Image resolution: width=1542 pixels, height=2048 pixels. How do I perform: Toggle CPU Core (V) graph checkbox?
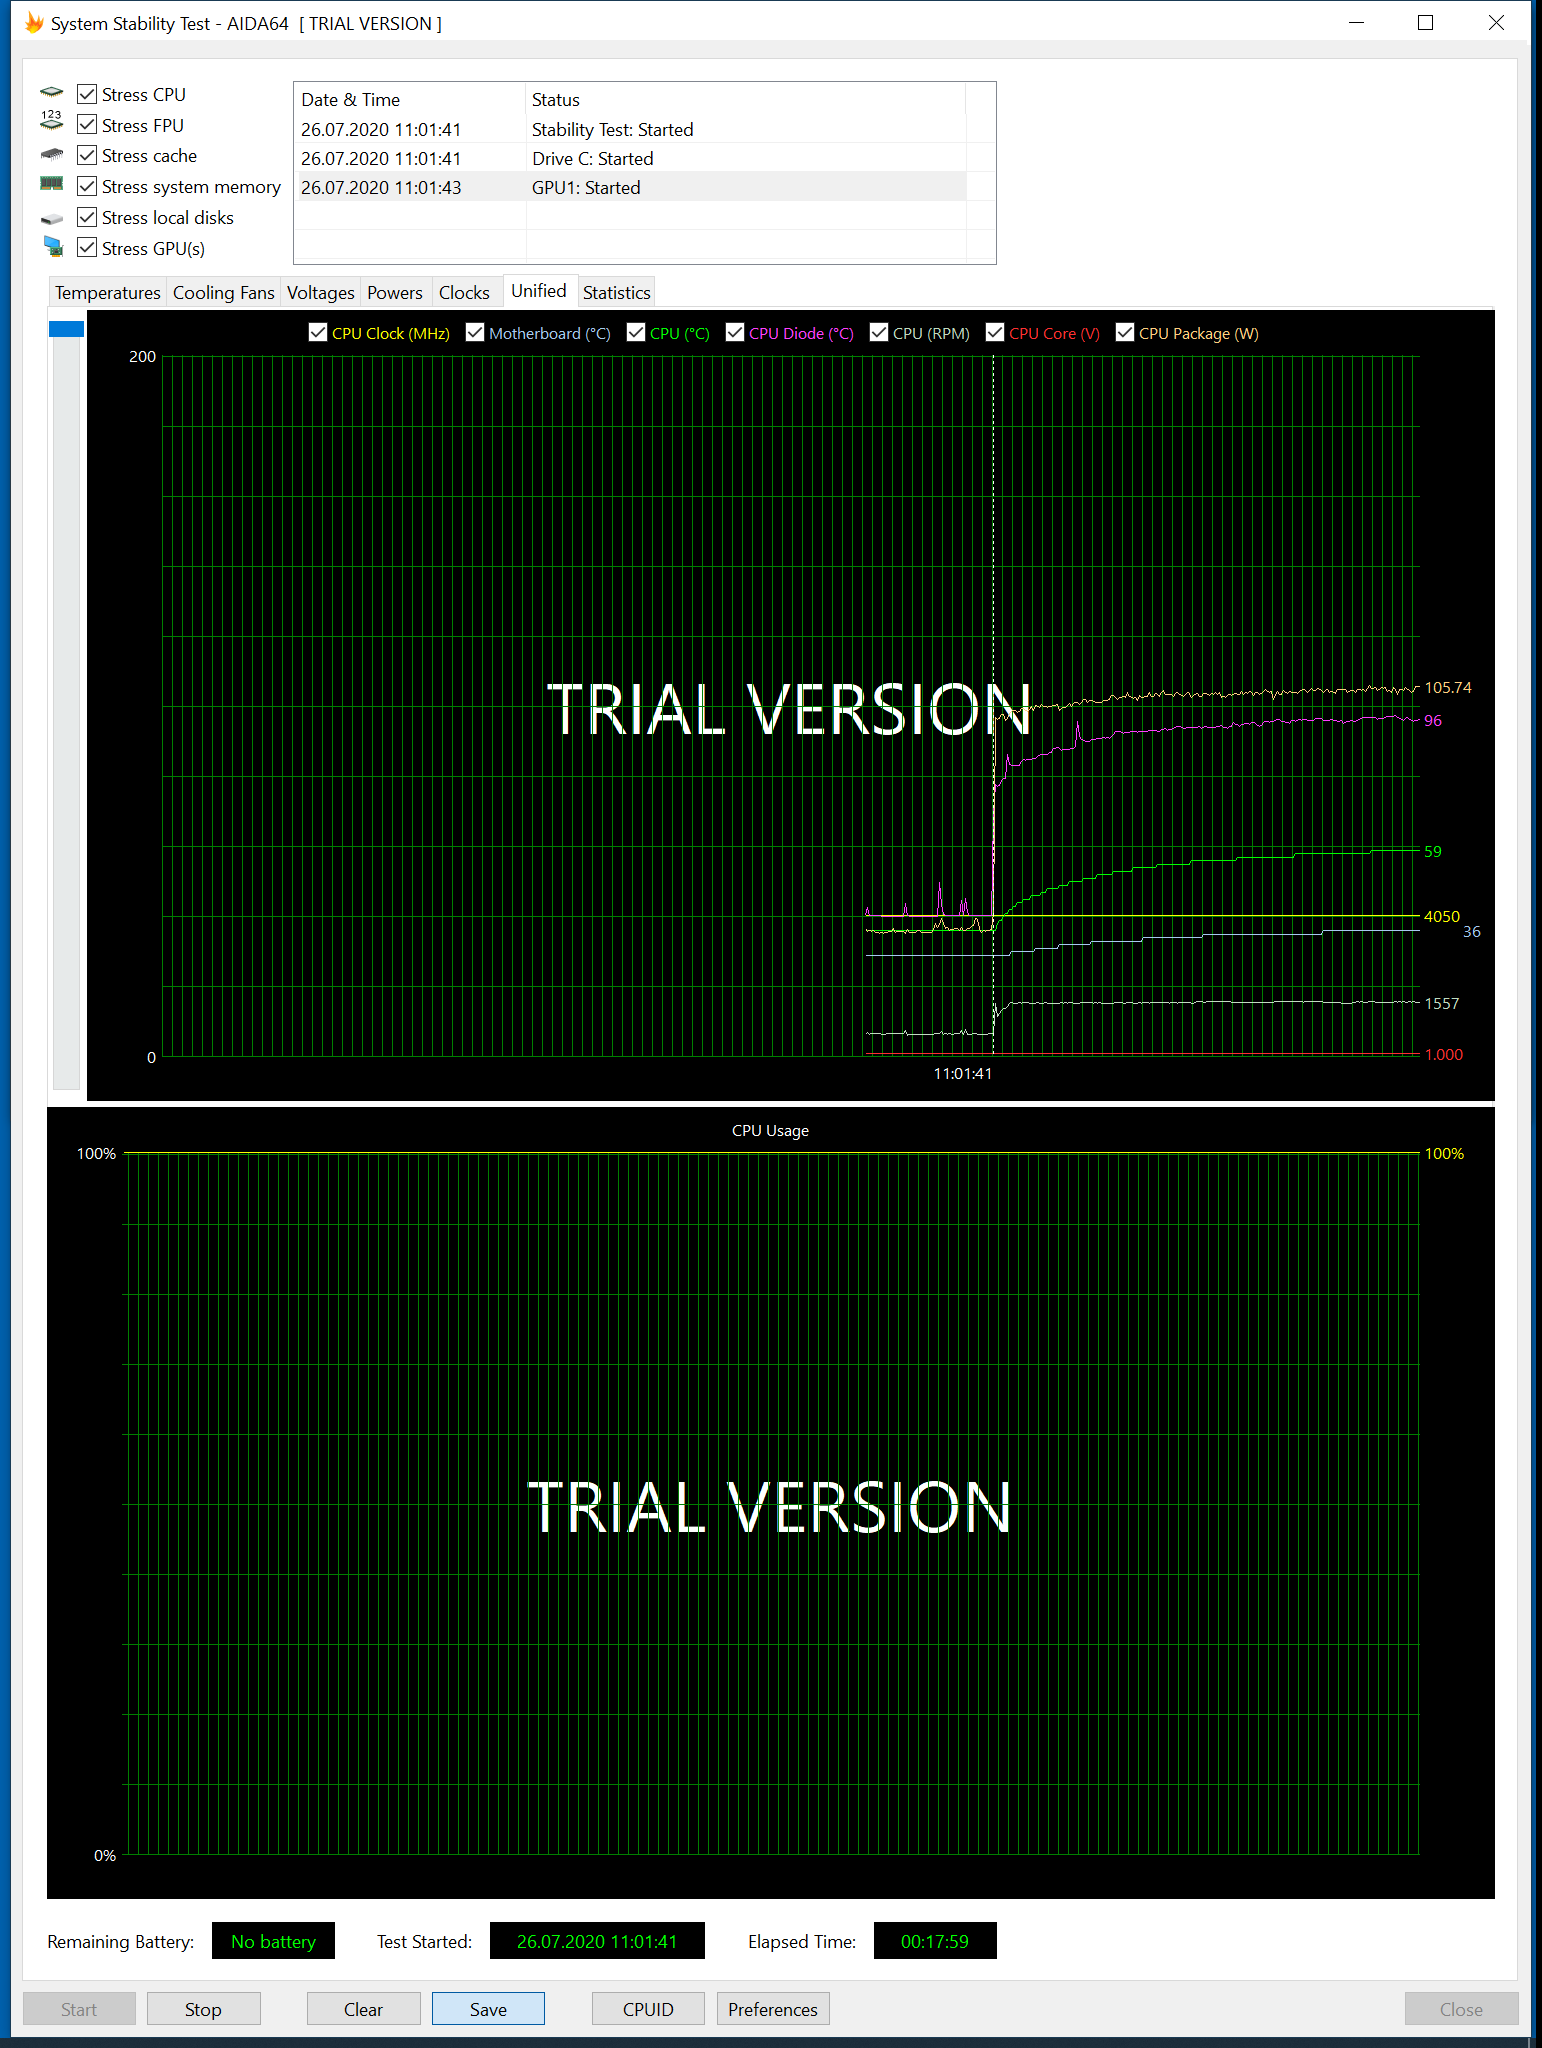[995, 333]
